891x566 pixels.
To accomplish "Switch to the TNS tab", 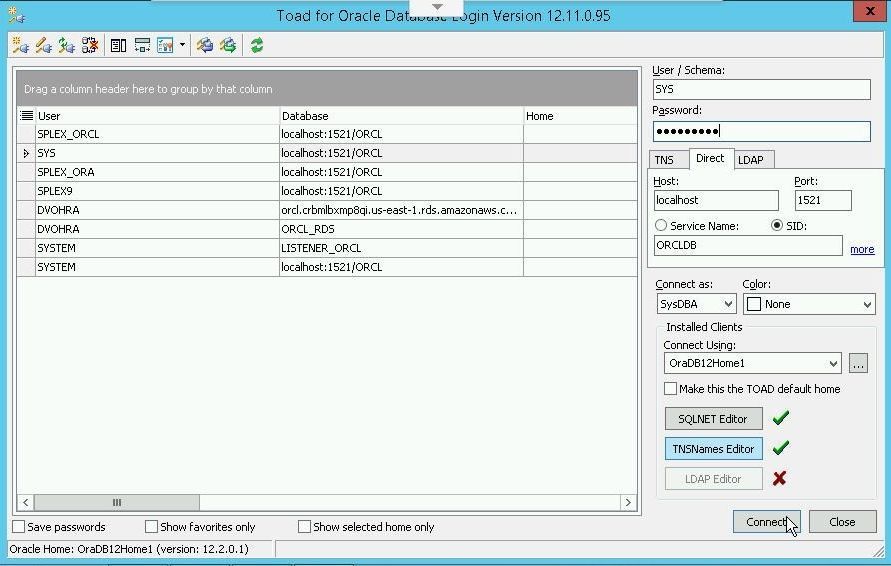I will click(x=664, y=160).
